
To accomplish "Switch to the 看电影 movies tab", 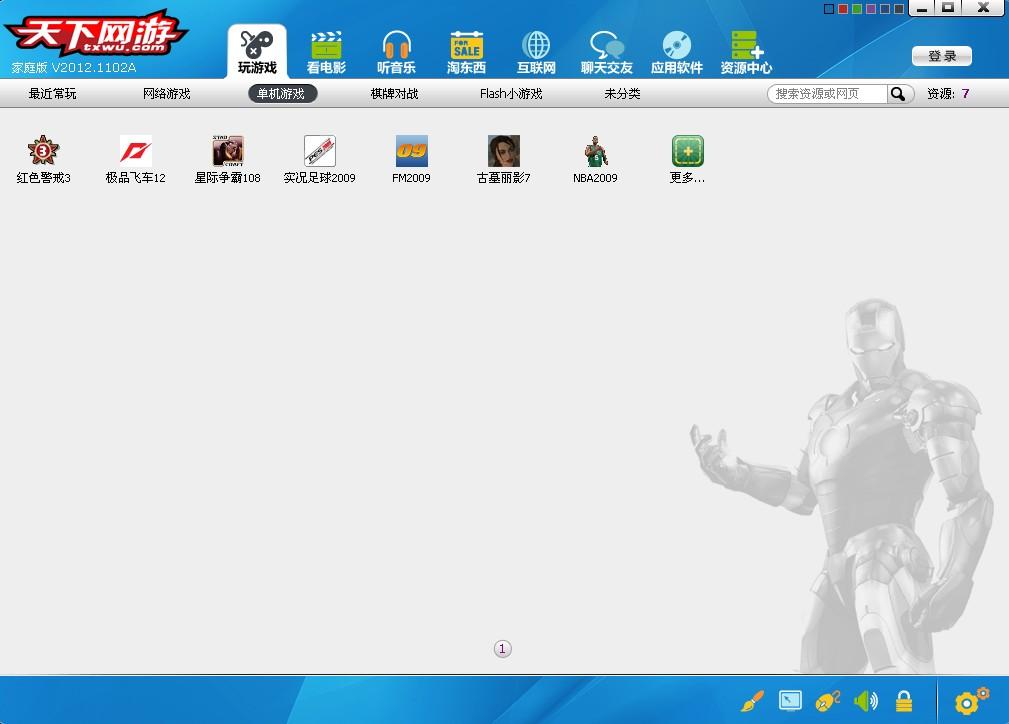I will [326, 52].
